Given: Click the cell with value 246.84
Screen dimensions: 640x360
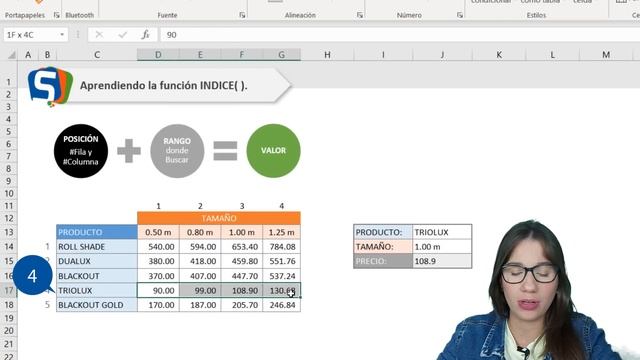Looking at the screenshot, I should point(282,305).
